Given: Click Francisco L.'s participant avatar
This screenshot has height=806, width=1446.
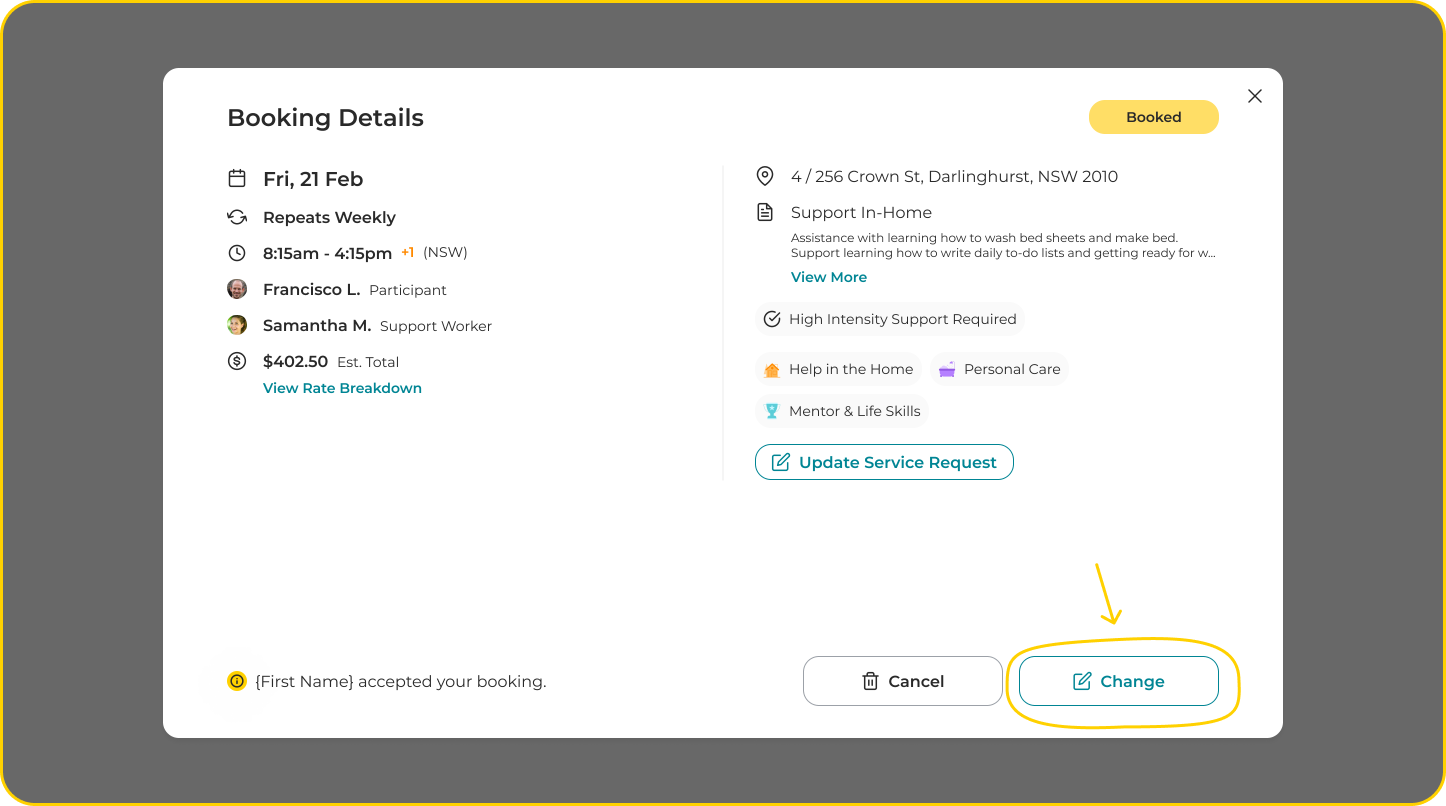Looking at the screenshot, I should coord(237,289).
